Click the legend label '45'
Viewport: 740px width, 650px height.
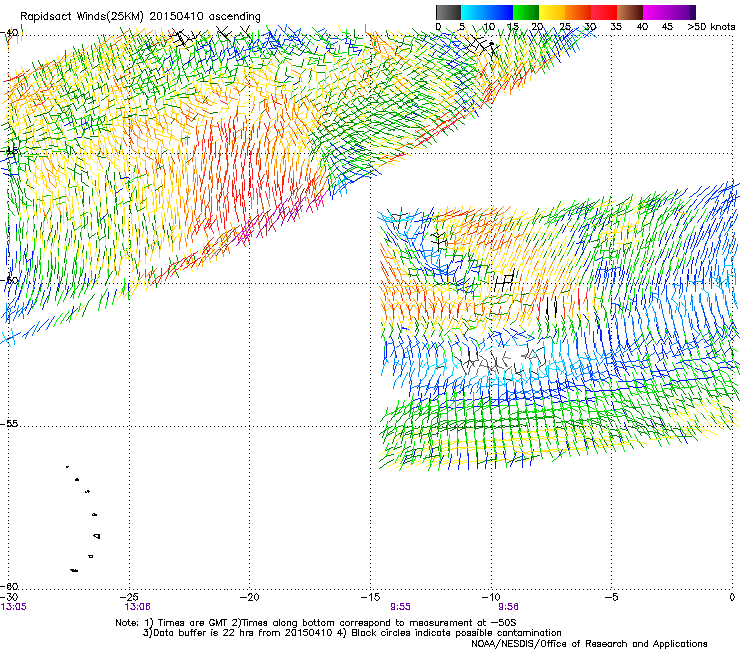tap(667, 27)
